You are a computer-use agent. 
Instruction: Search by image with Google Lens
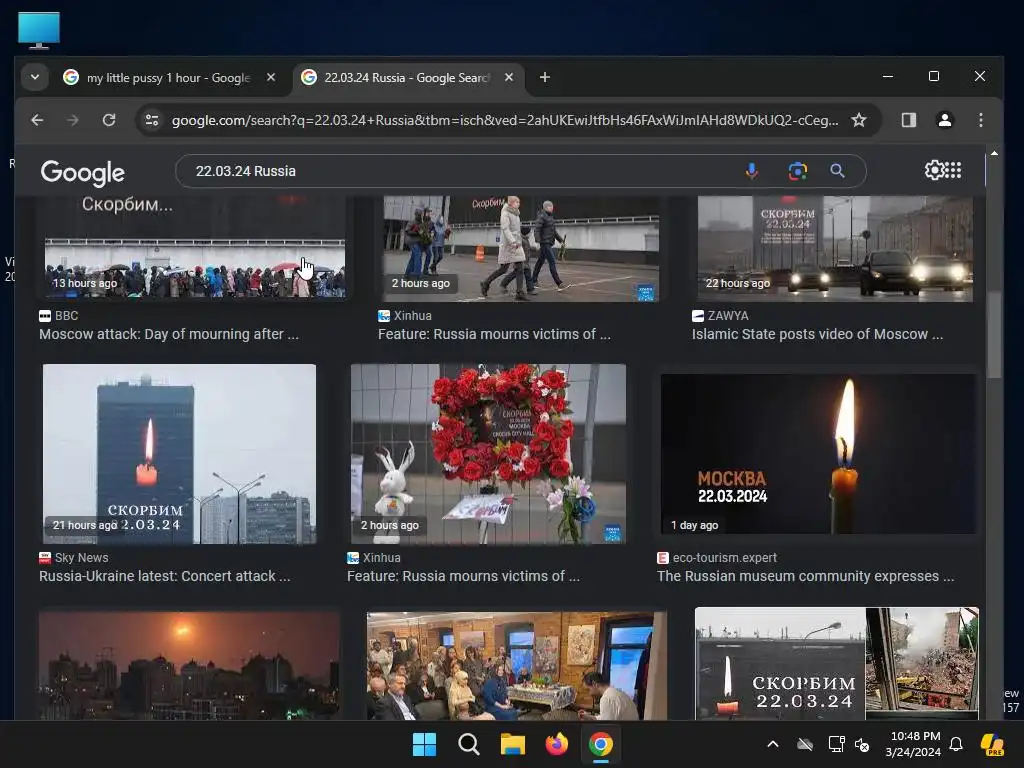[x=797, y=171]
